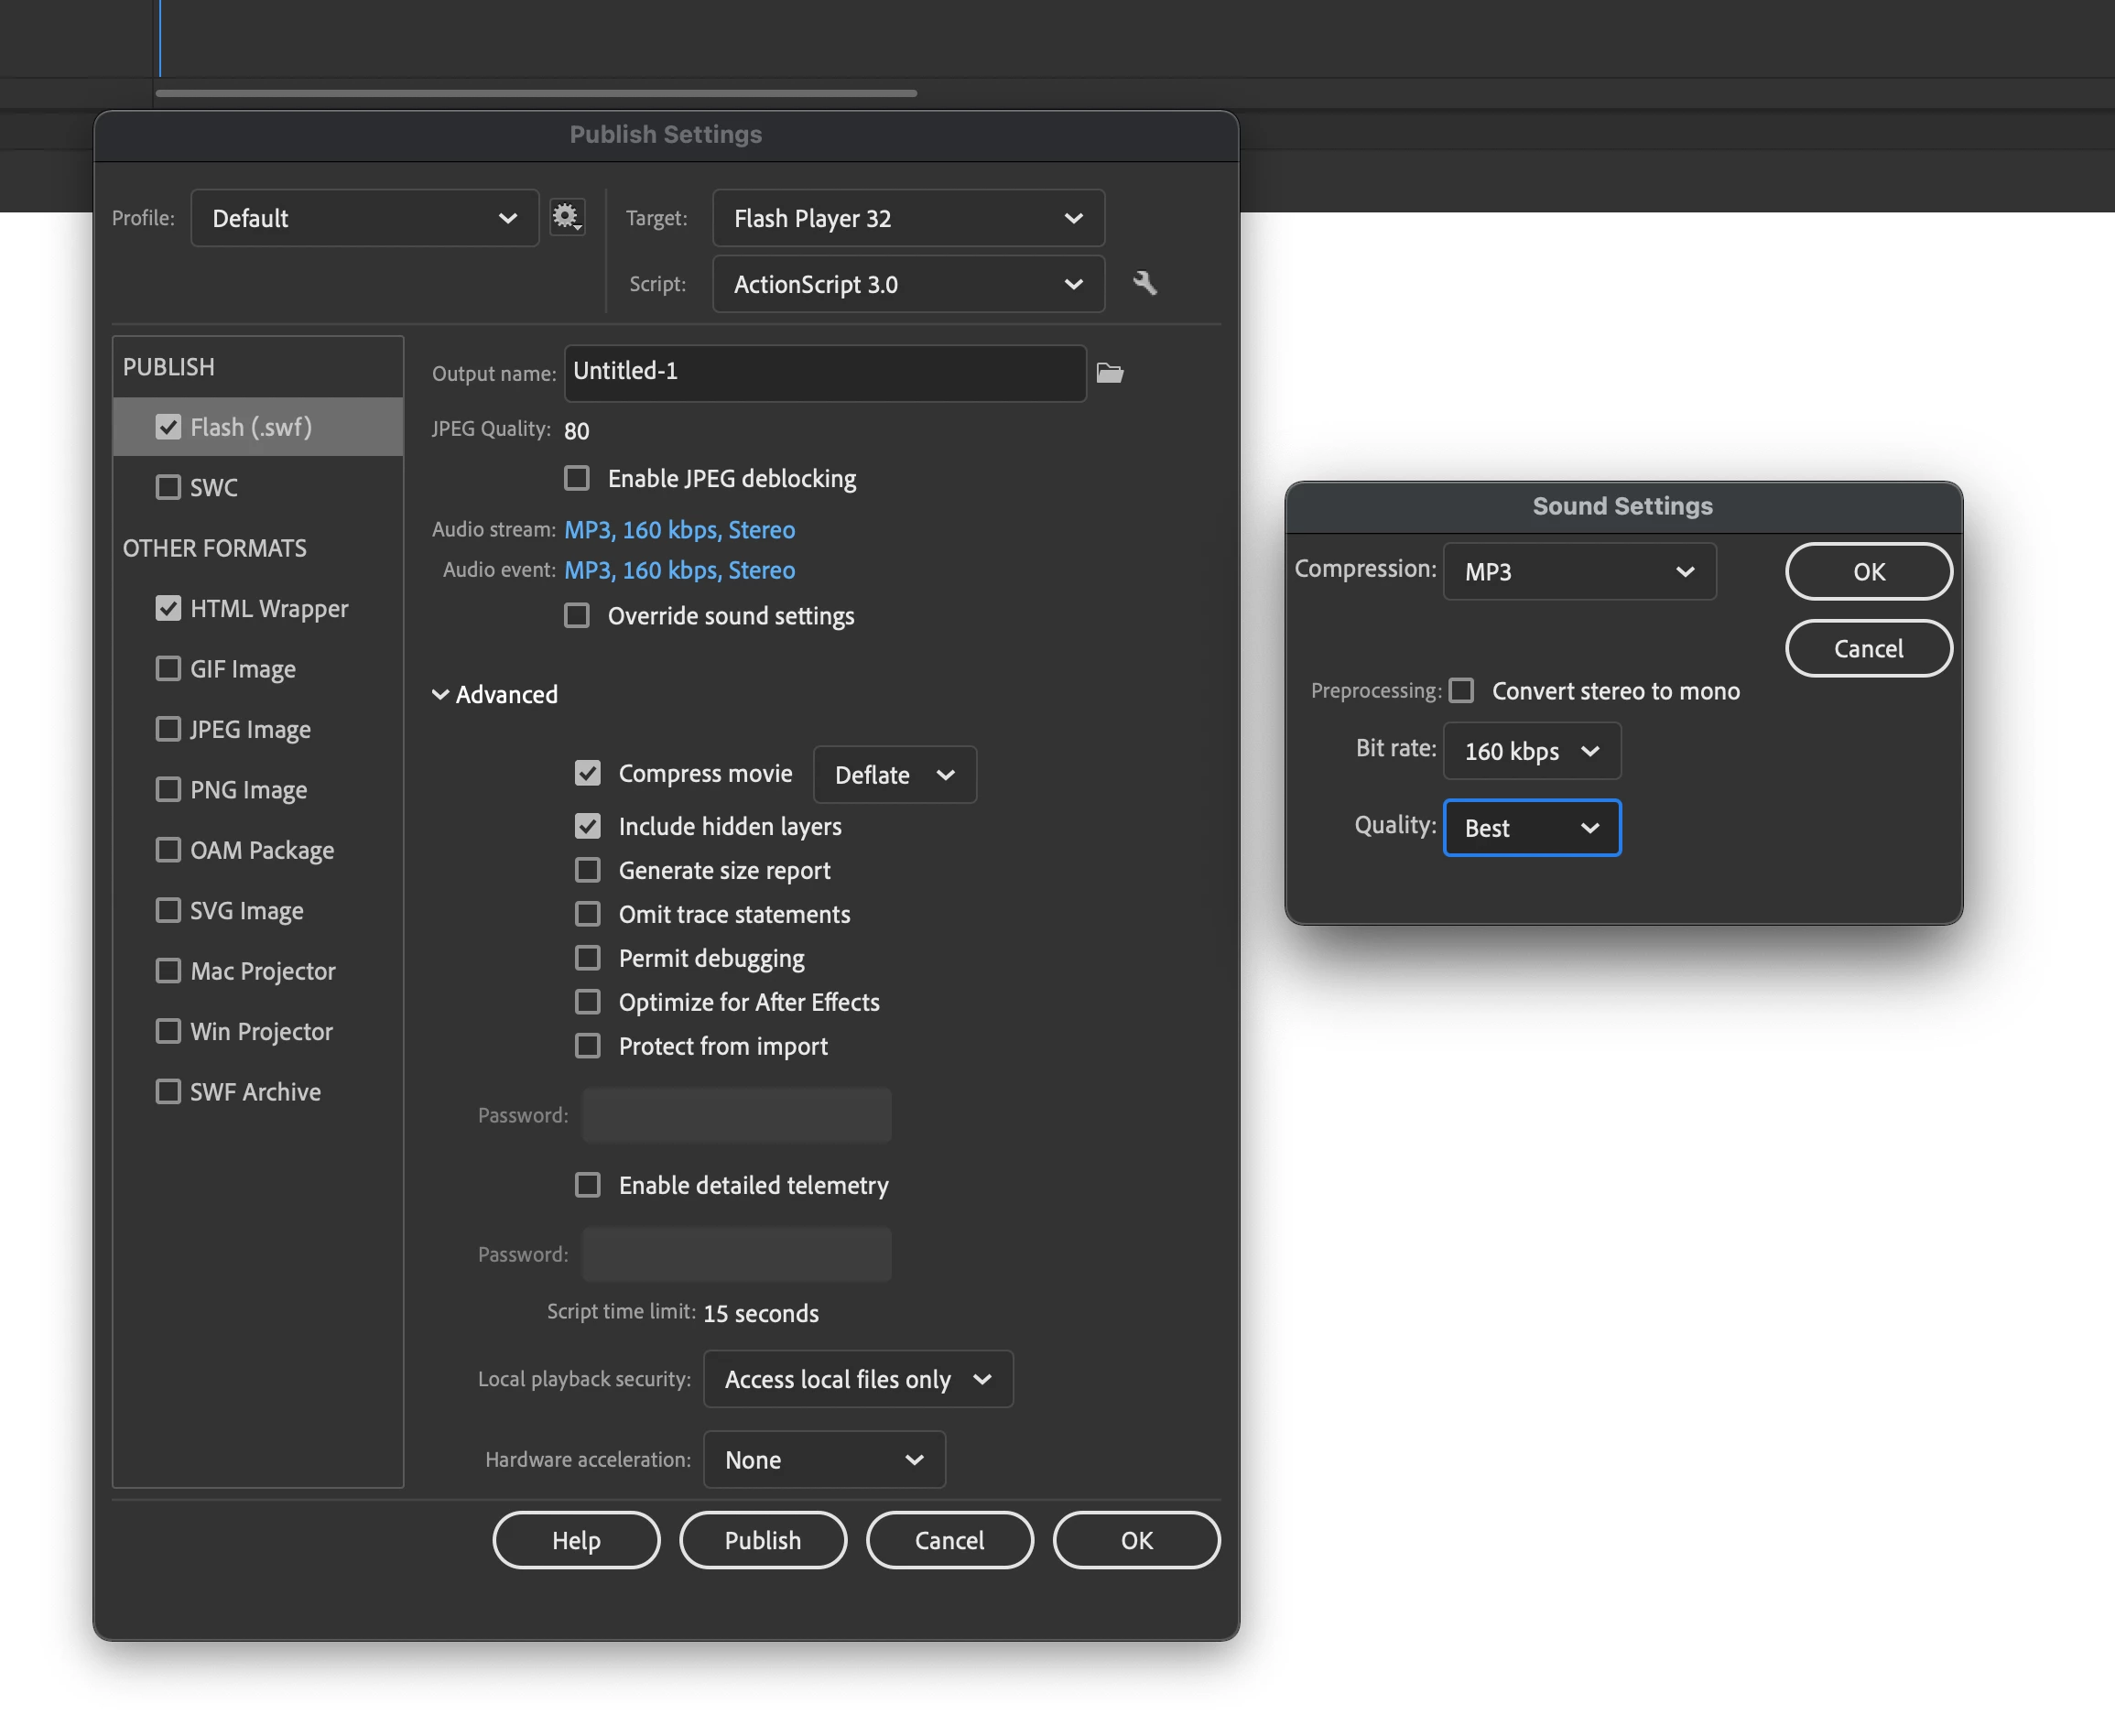This screenshot has height=1736, width=2115.
Task: Enable the GIF Image format
Action: point(168,668)
